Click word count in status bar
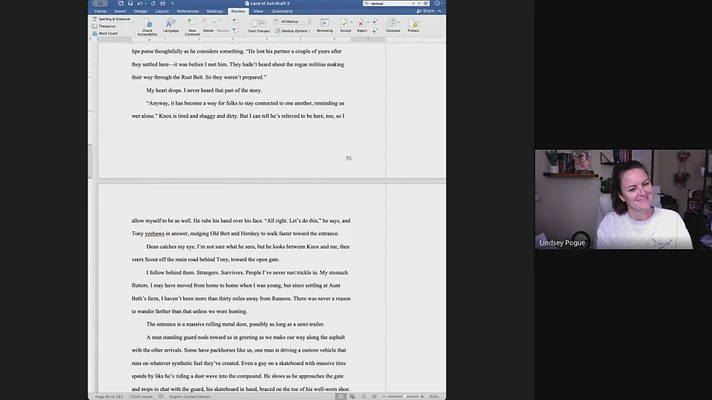The width and height of the screenshot is (712, 400). pyautogui.click(x=141, y=396)
